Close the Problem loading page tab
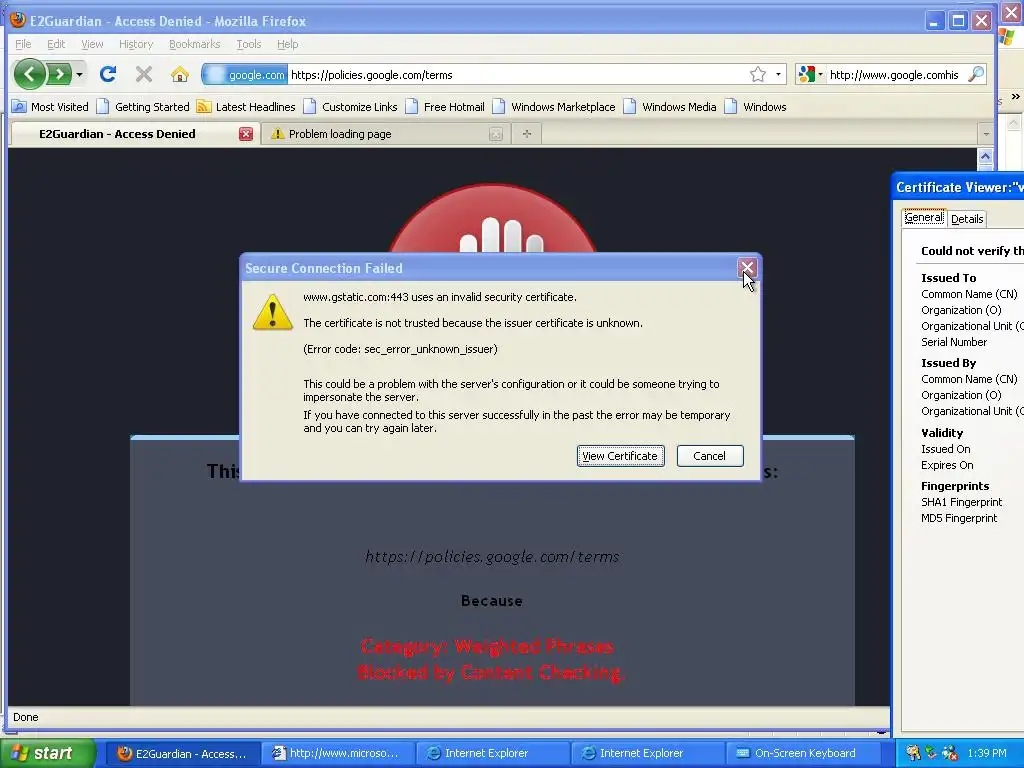 pos(496,134)
